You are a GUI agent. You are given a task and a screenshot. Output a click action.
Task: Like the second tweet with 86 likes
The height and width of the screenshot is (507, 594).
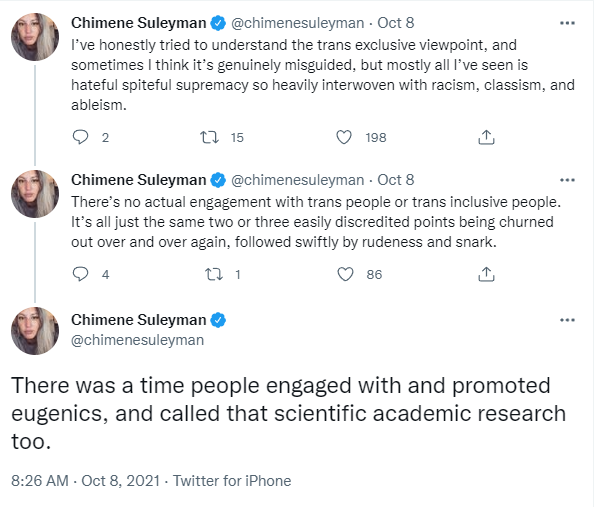[x=345, y=274]
